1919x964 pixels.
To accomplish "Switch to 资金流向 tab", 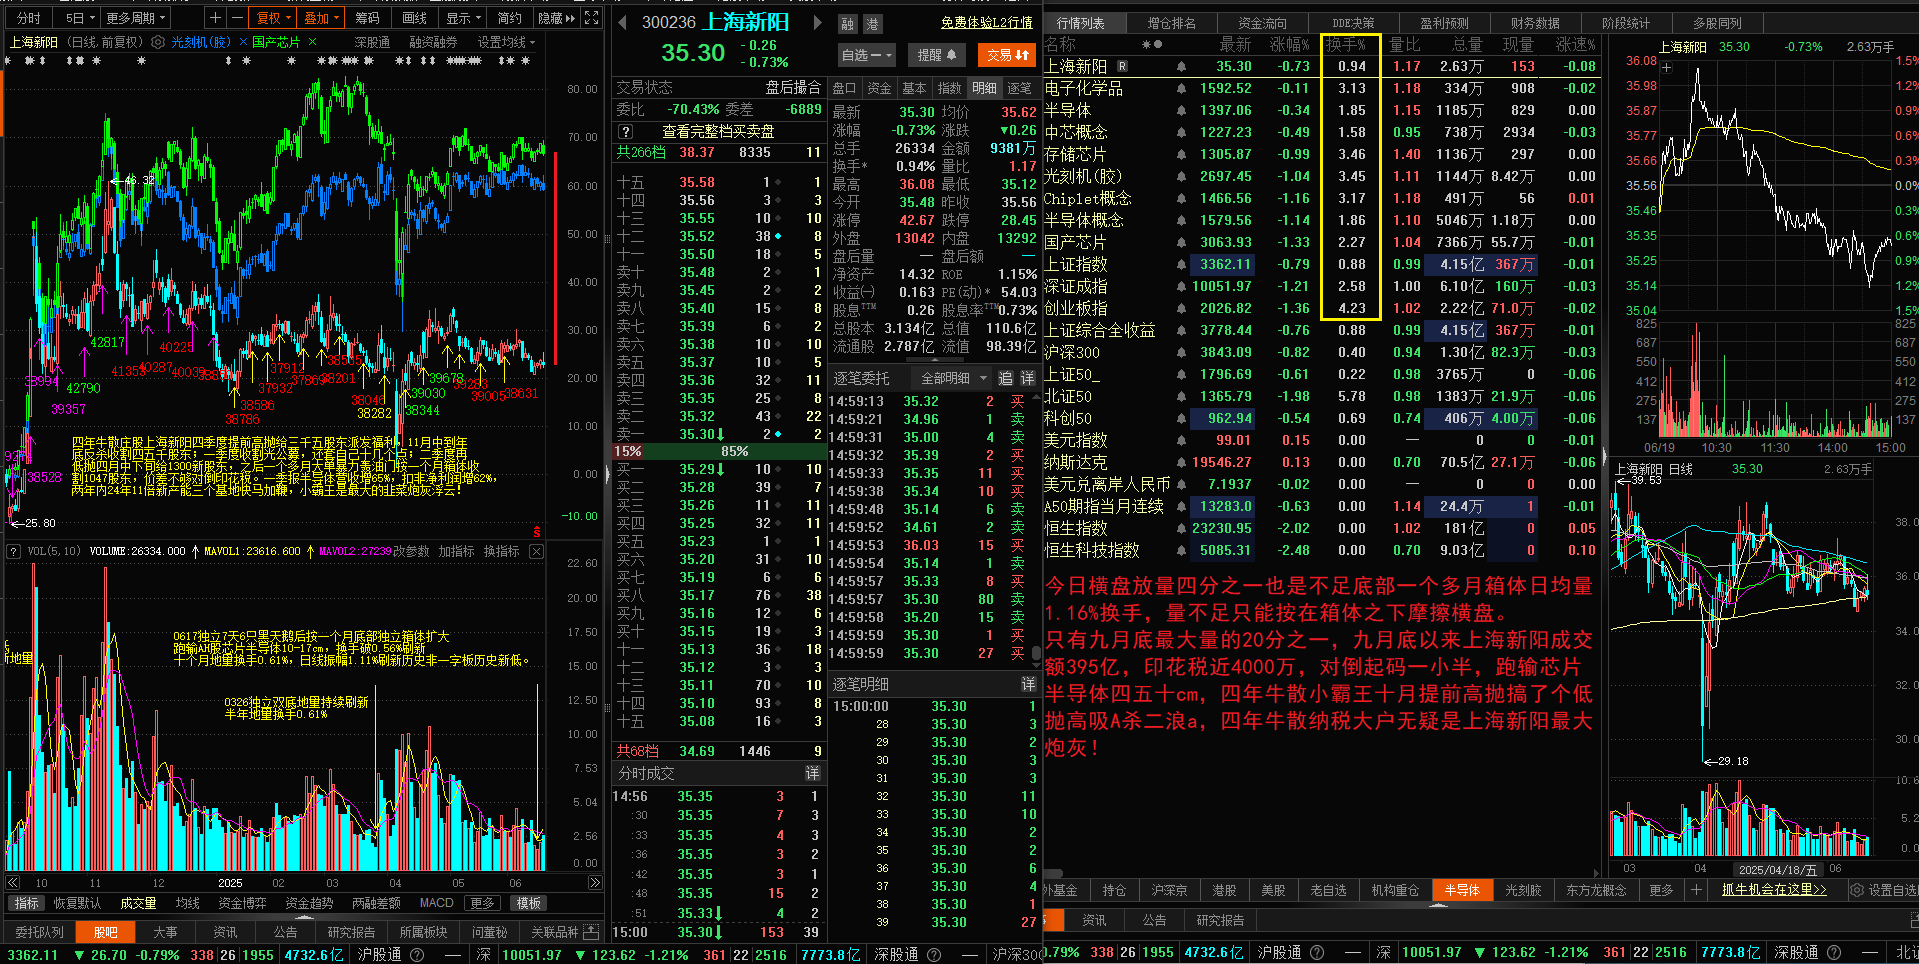I will pos(1262,23).
